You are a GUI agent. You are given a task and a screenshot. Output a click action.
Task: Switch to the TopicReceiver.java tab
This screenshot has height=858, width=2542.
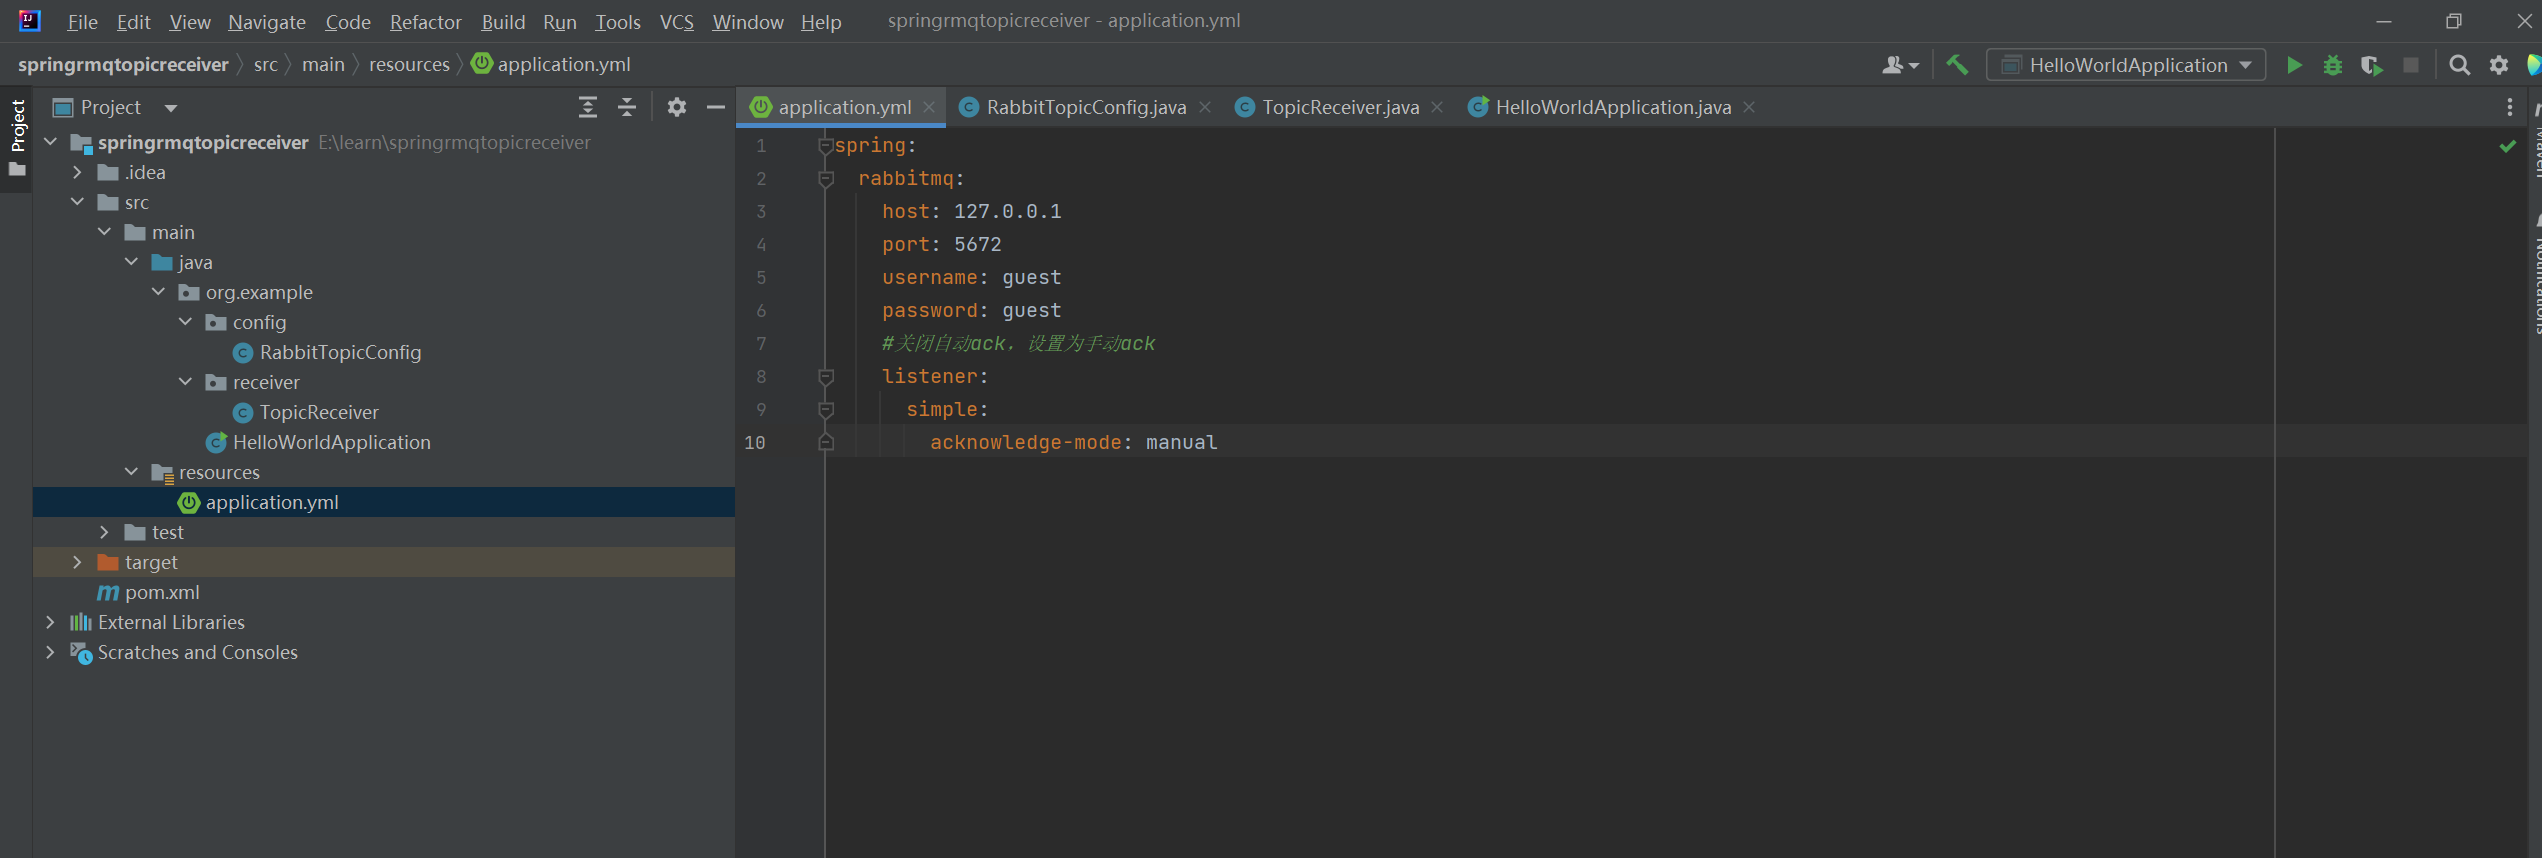point(1339,107)
